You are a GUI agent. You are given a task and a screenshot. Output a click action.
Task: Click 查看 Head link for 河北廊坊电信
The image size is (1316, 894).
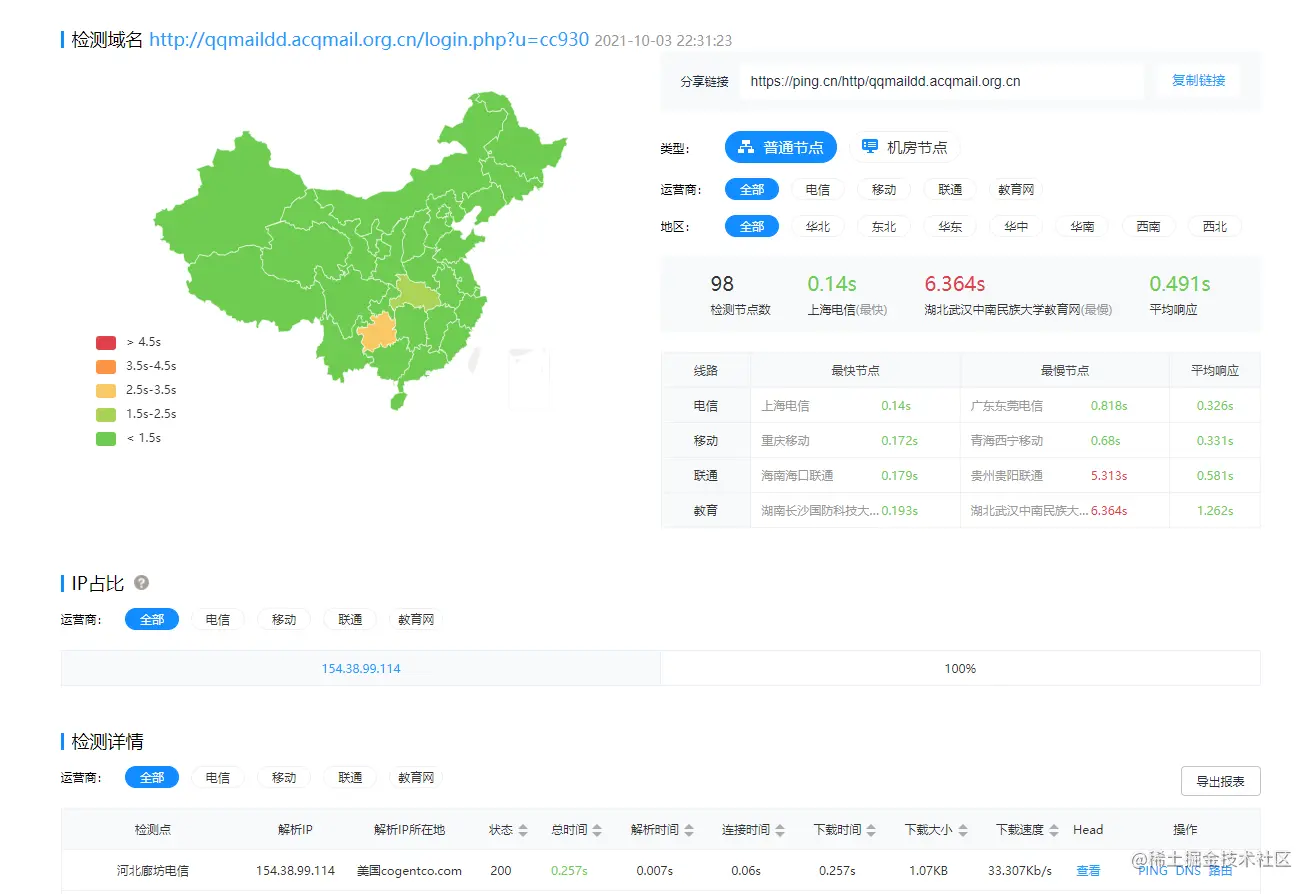pos(1088,871)
